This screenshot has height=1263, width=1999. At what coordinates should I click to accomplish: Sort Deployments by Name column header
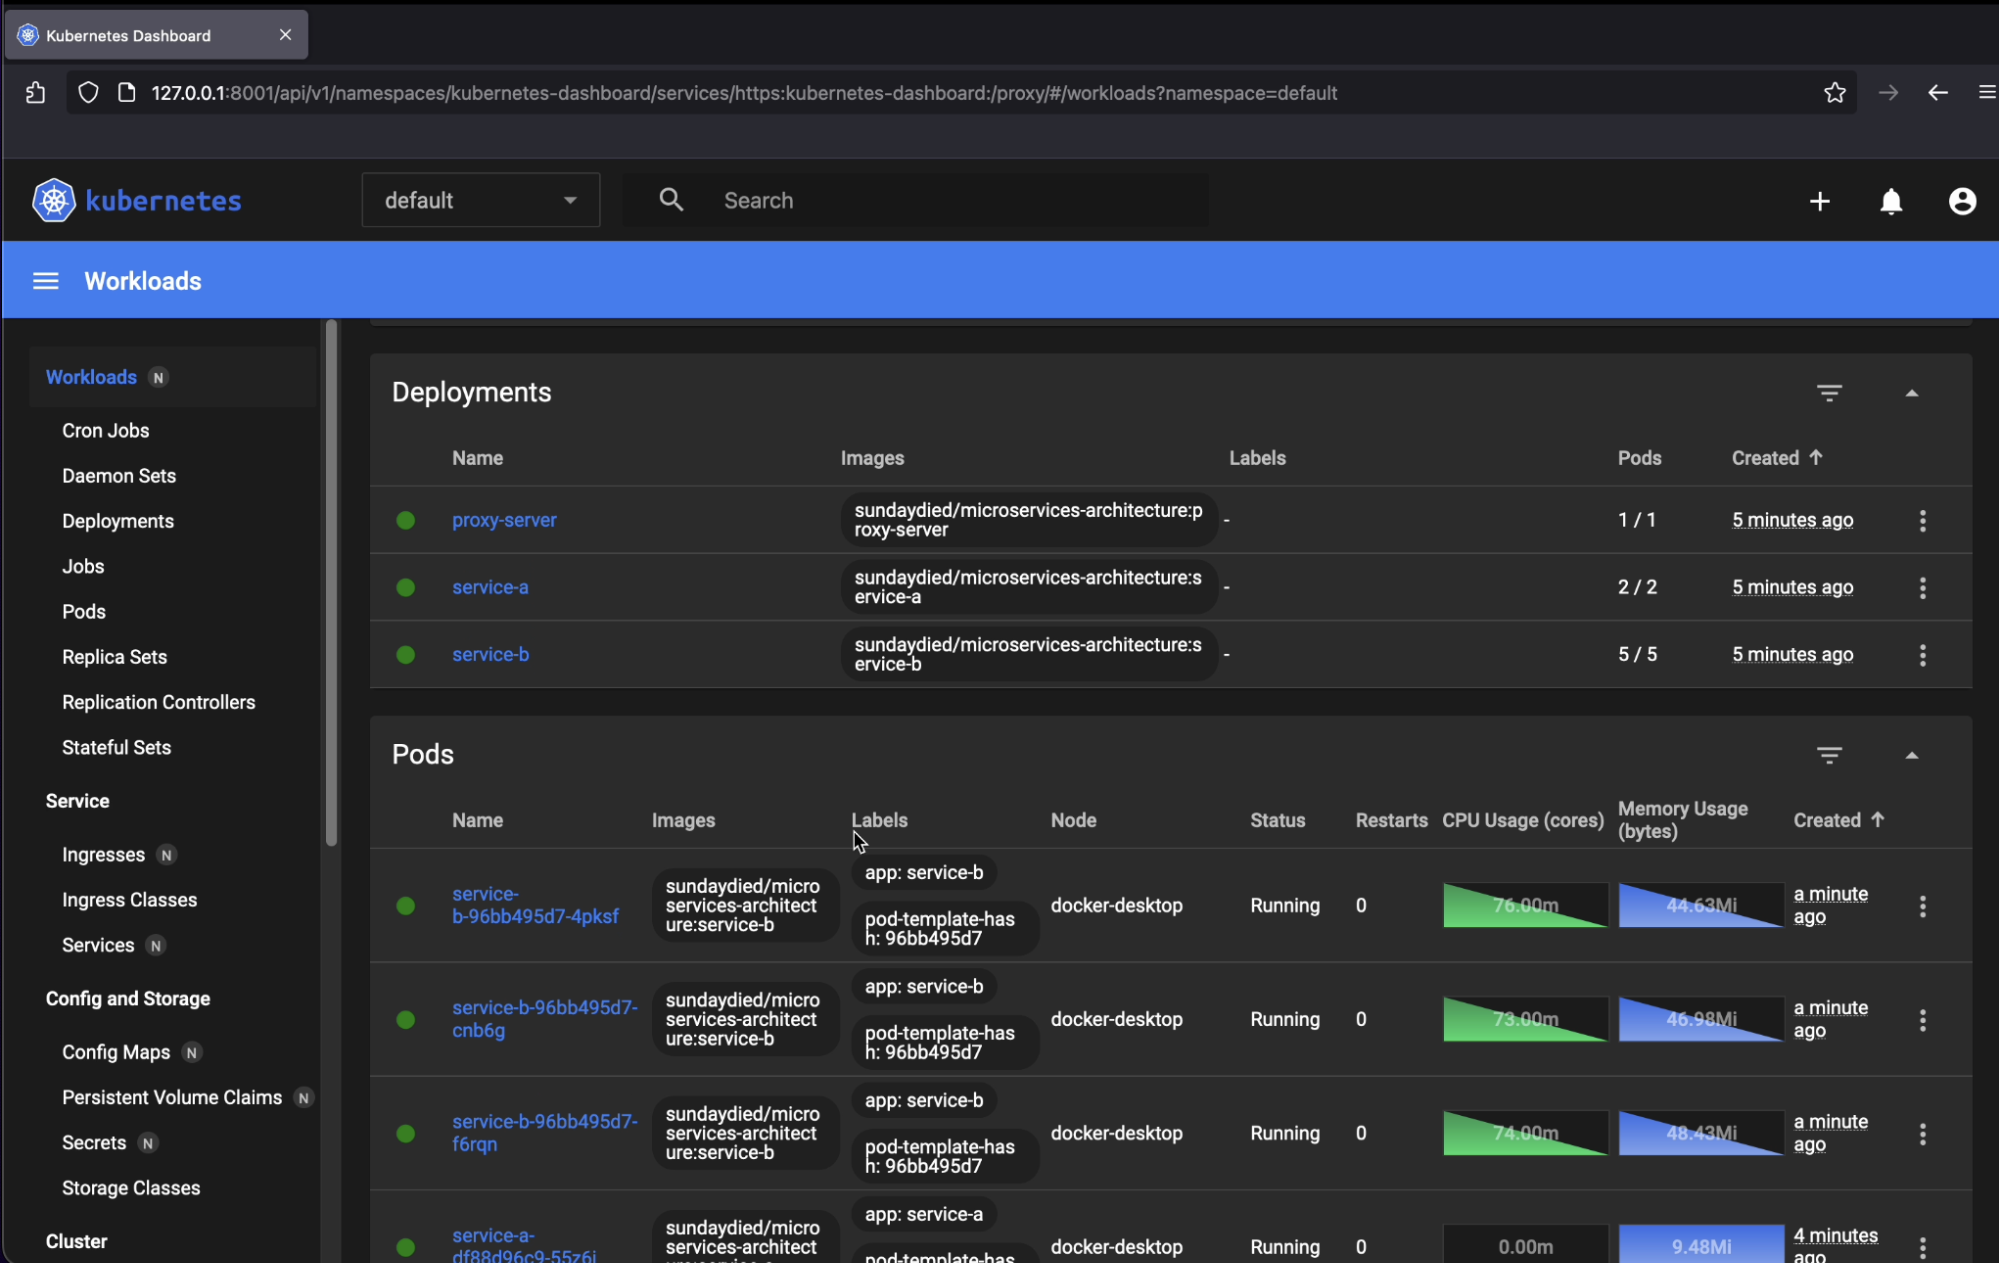pos(477,458)
